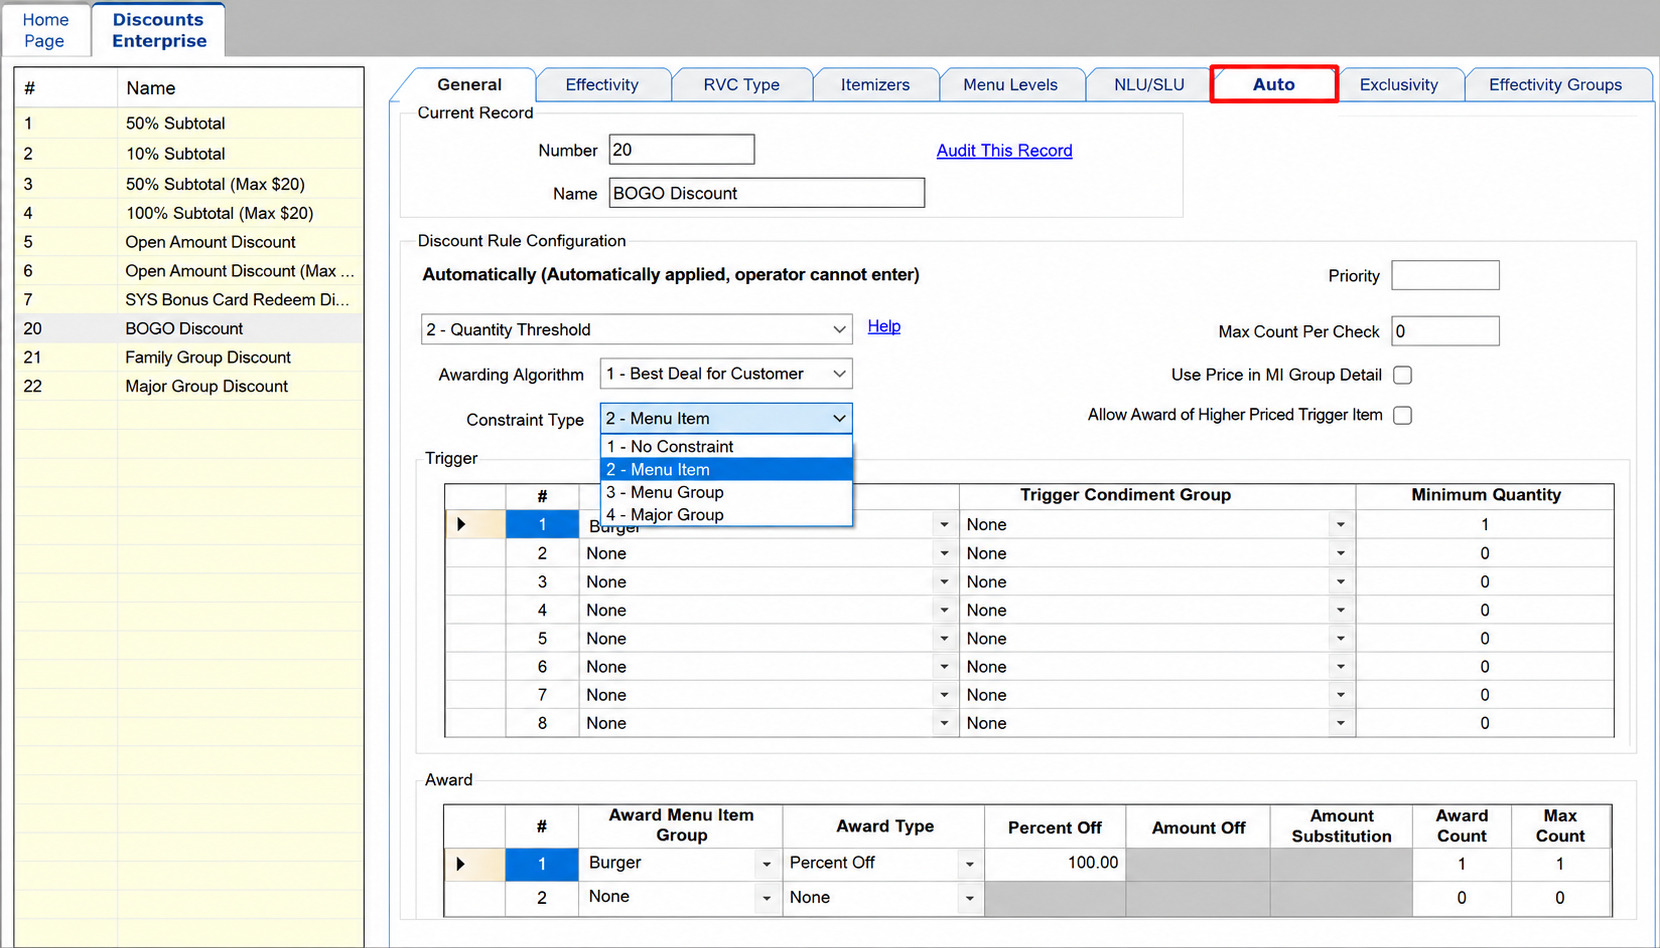Open the Effectivity Groups tab
1660x948 pixels.
1555,85
